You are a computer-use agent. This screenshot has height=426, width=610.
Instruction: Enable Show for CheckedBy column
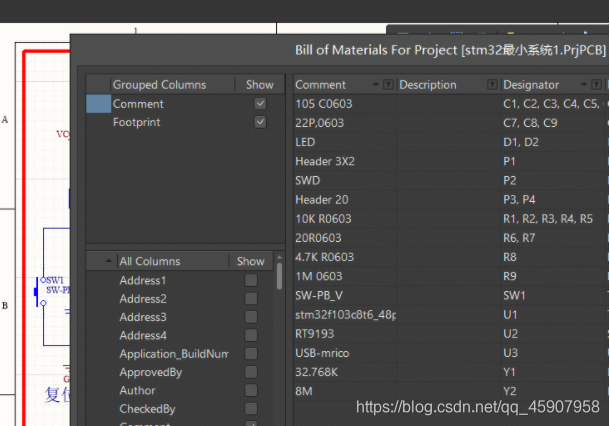(x=251, y=408)
